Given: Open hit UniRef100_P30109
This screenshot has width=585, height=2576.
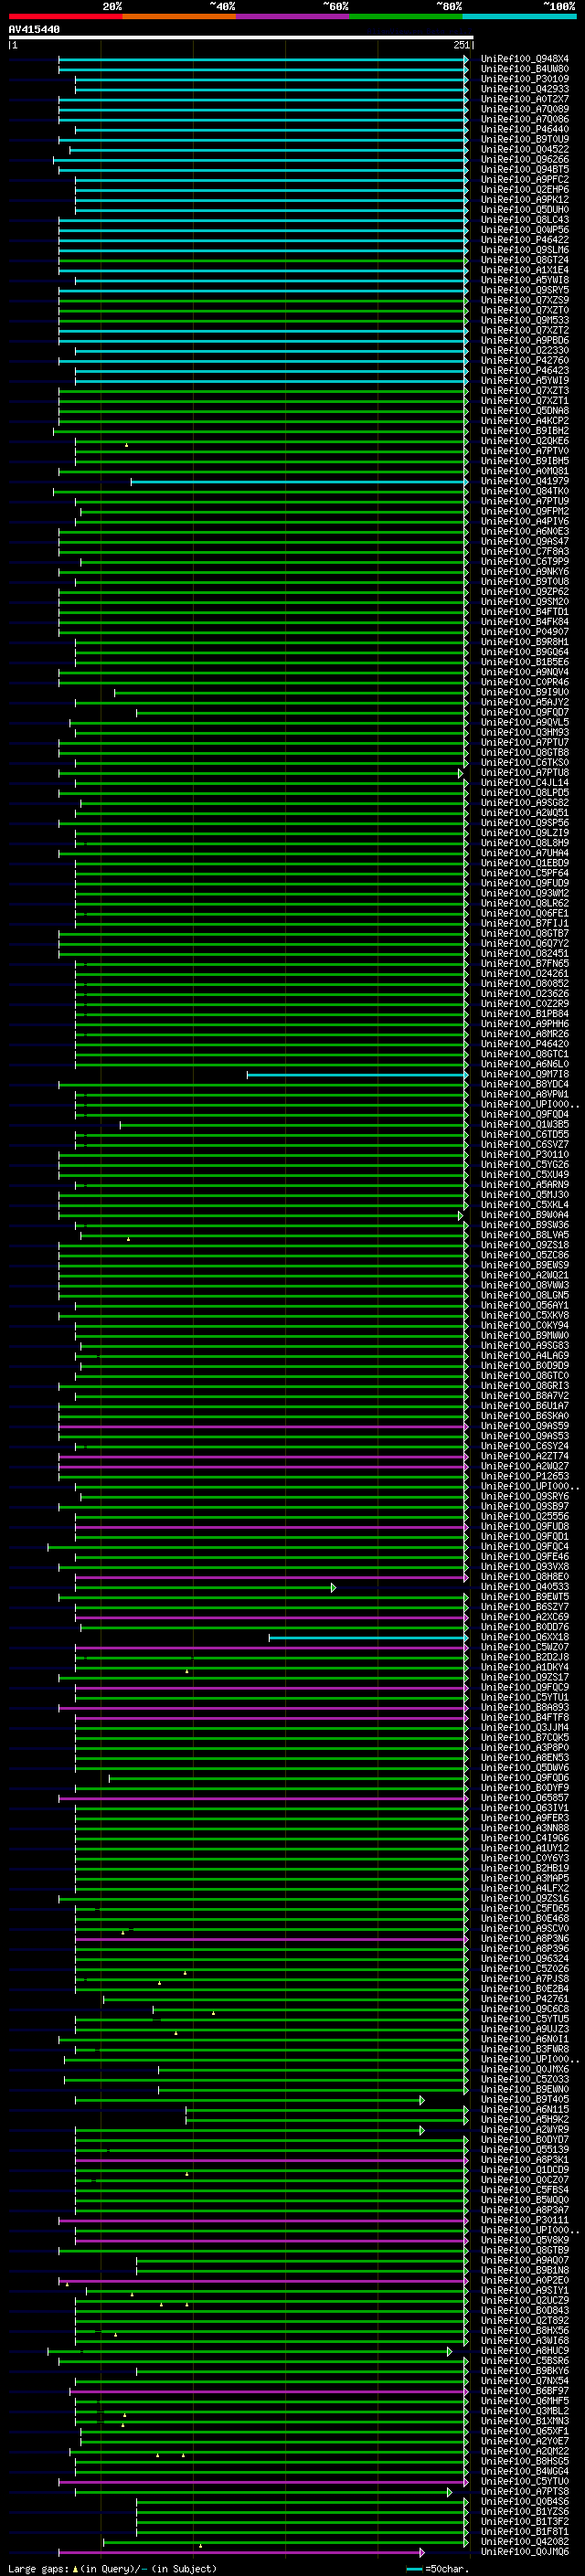Looking at the screenshot, I should [x=525, y=79].
